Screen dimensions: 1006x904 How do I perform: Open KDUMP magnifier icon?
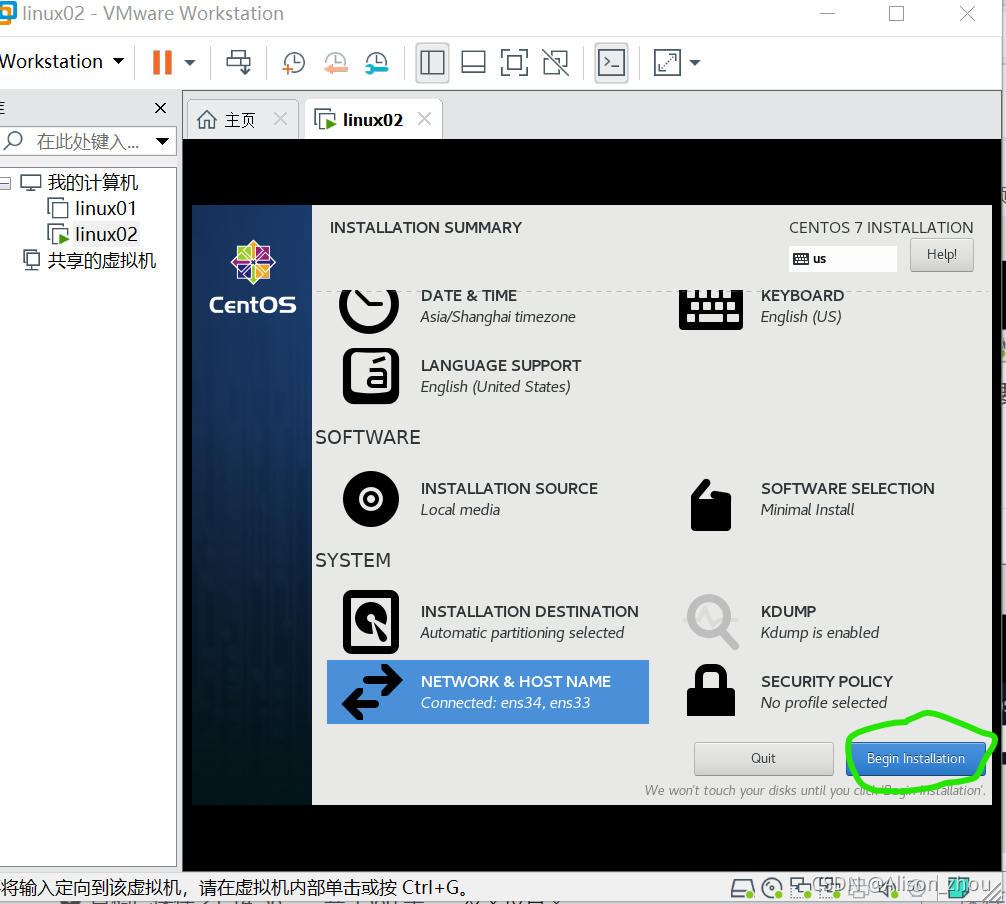point(712,622)
